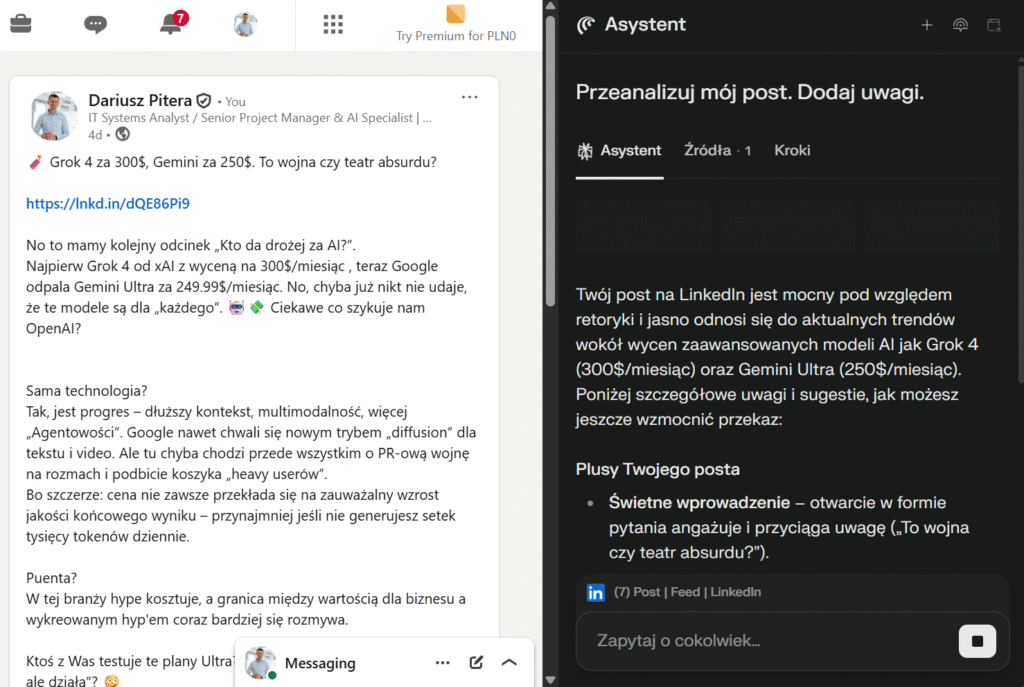Switch to the Źródła tab
This screenshot has width=1024, height=687.
pos(716,150)
